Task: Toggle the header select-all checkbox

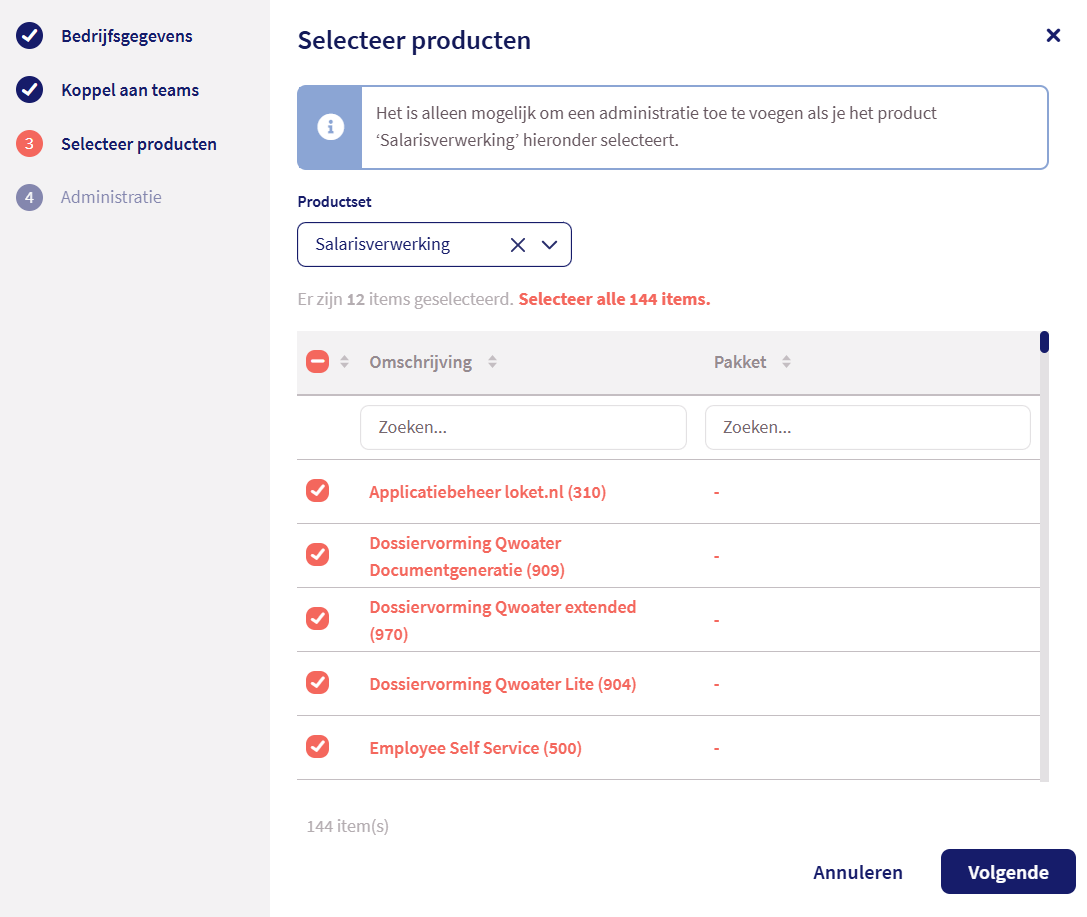Action: 317,362
